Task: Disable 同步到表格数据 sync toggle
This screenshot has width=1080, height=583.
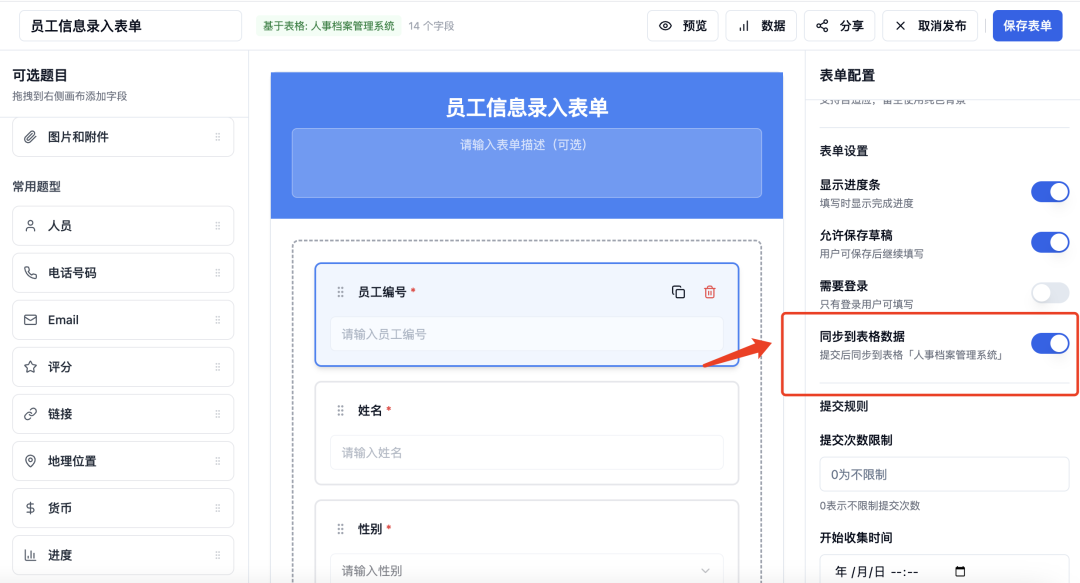Action: coord(1049,342)
